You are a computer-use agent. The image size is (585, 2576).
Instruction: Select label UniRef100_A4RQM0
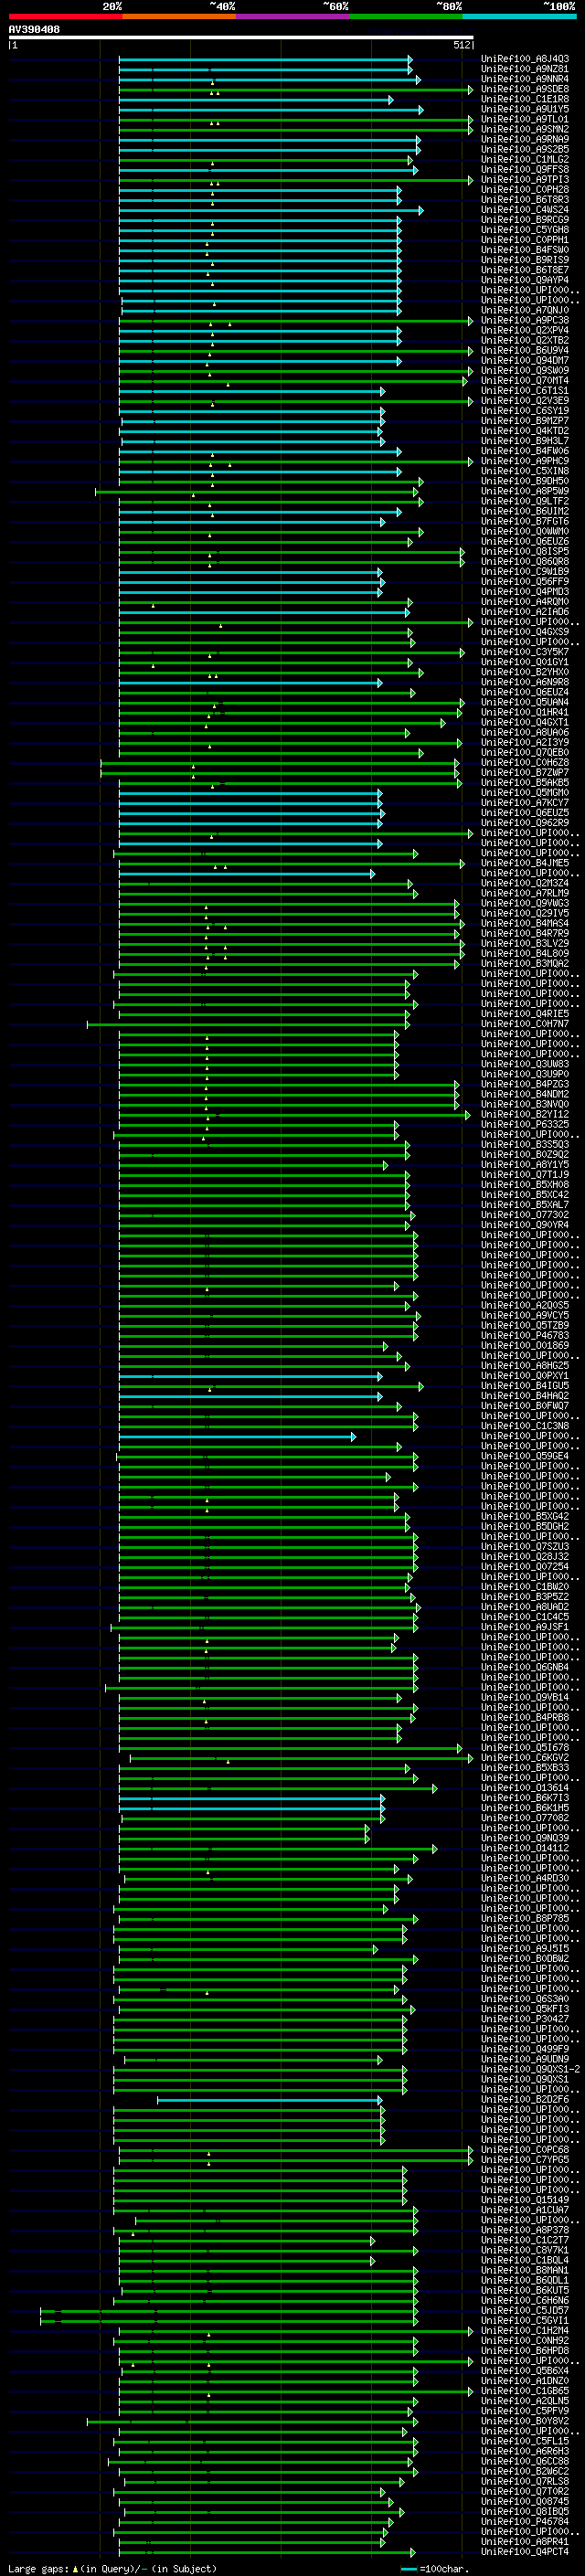(x=525, y=602)
